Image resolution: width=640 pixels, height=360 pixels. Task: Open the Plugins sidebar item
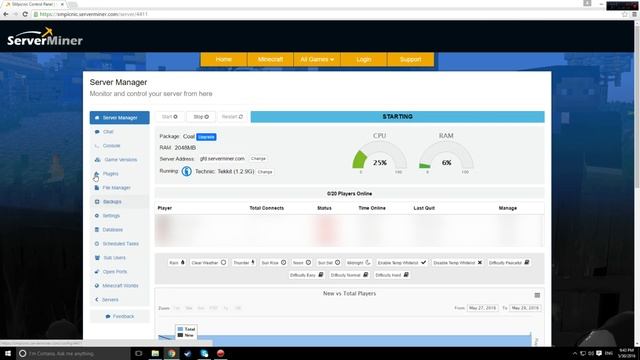(x=119, y=173)
